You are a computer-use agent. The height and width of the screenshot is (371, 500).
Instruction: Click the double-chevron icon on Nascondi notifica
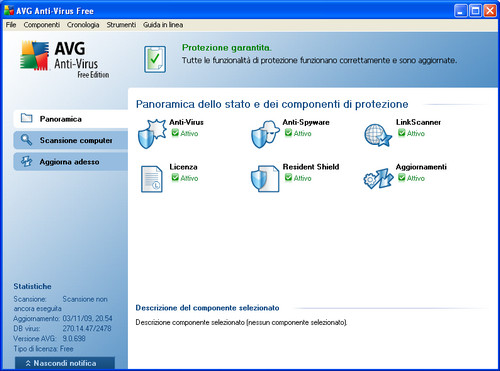28,363
